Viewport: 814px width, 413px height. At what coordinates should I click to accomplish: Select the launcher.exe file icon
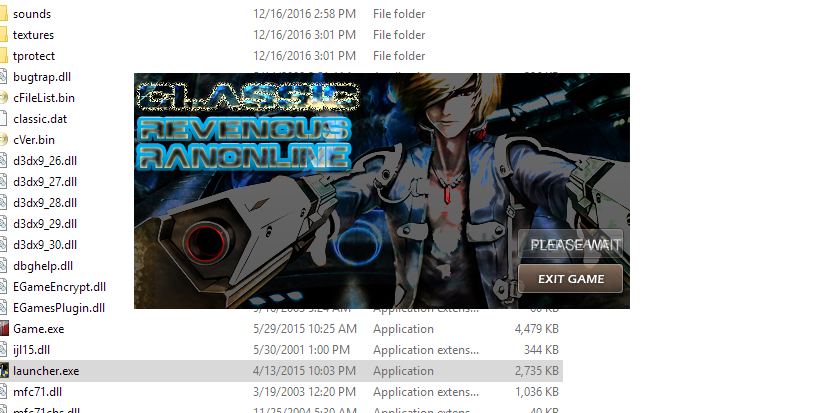(4, 370)
